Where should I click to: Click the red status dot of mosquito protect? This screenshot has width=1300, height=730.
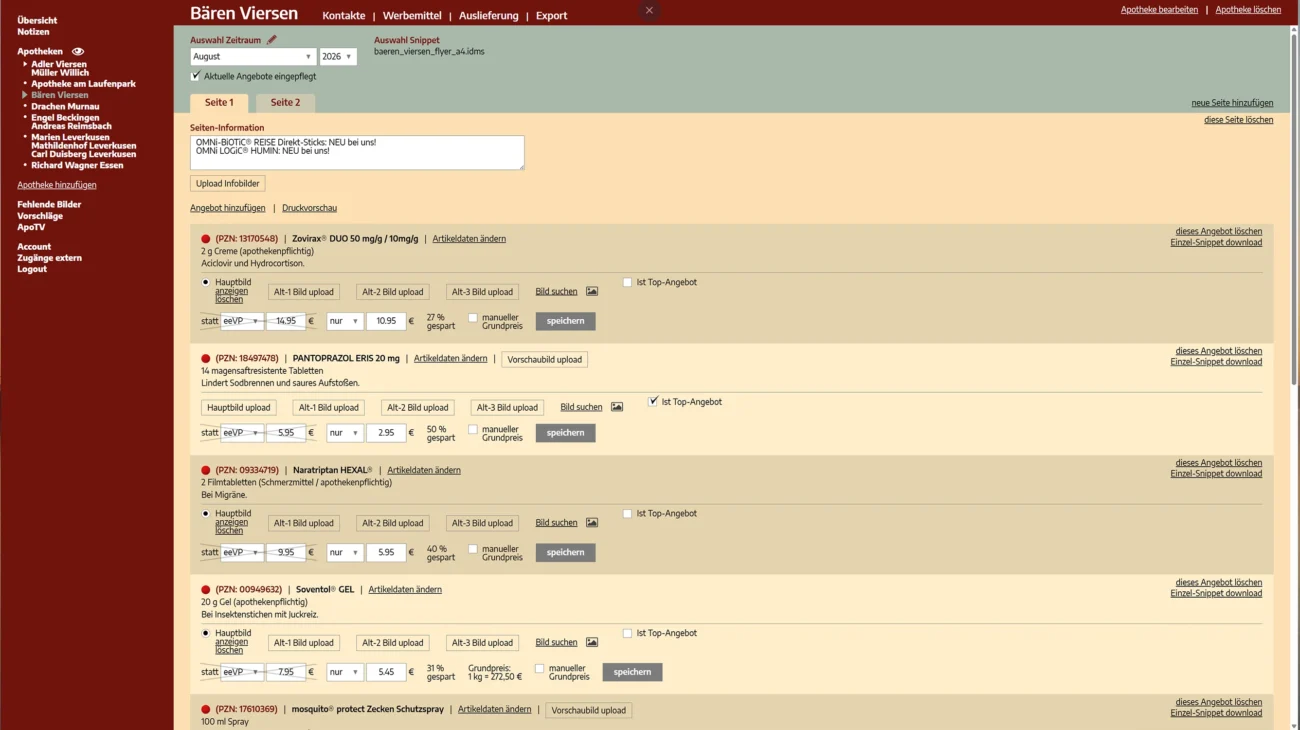(x=206, y=710)
